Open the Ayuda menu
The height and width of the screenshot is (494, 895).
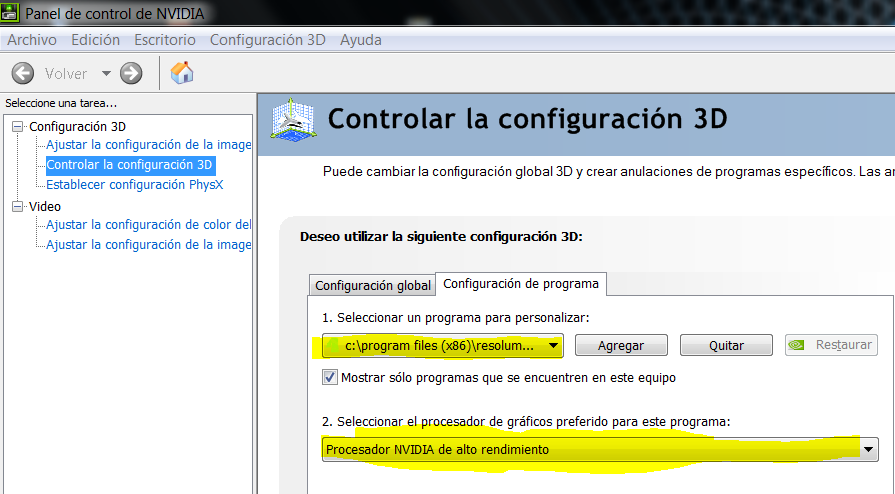coord(360,40)
